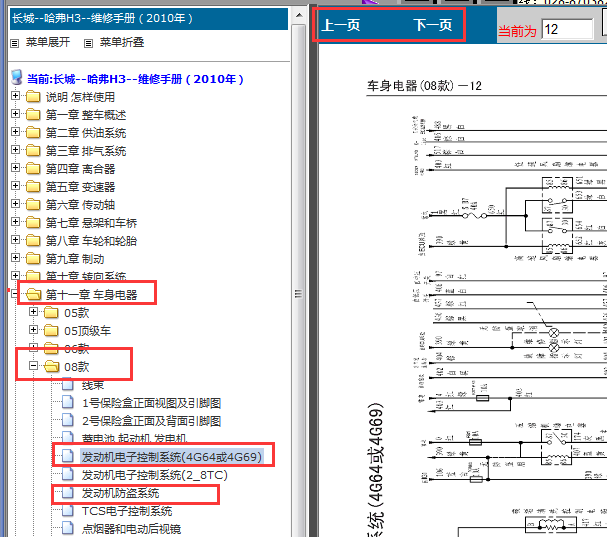Click the folder icon of 第六章 传动轴
607x537 pixels.
click(x=33, y=204)
